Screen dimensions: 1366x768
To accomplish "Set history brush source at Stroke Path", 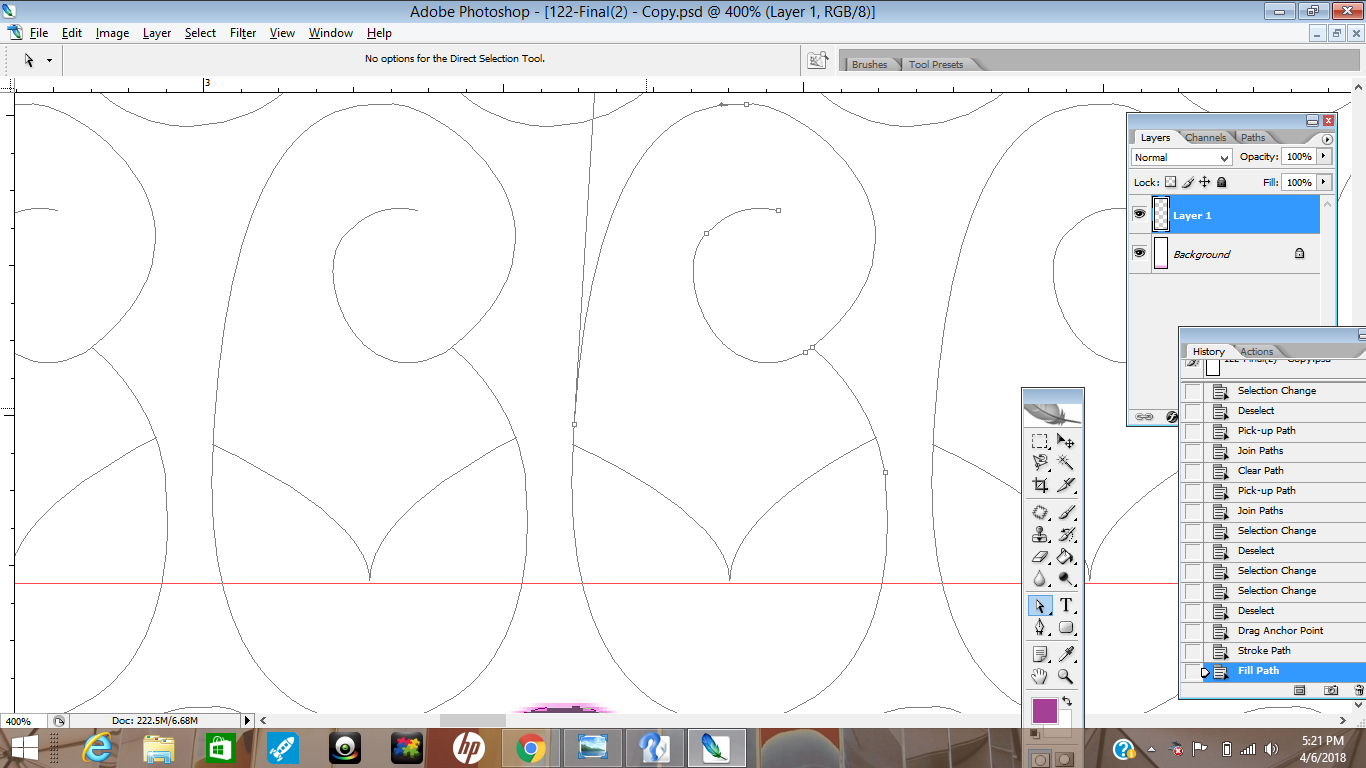I will [x=1193, y=651].
